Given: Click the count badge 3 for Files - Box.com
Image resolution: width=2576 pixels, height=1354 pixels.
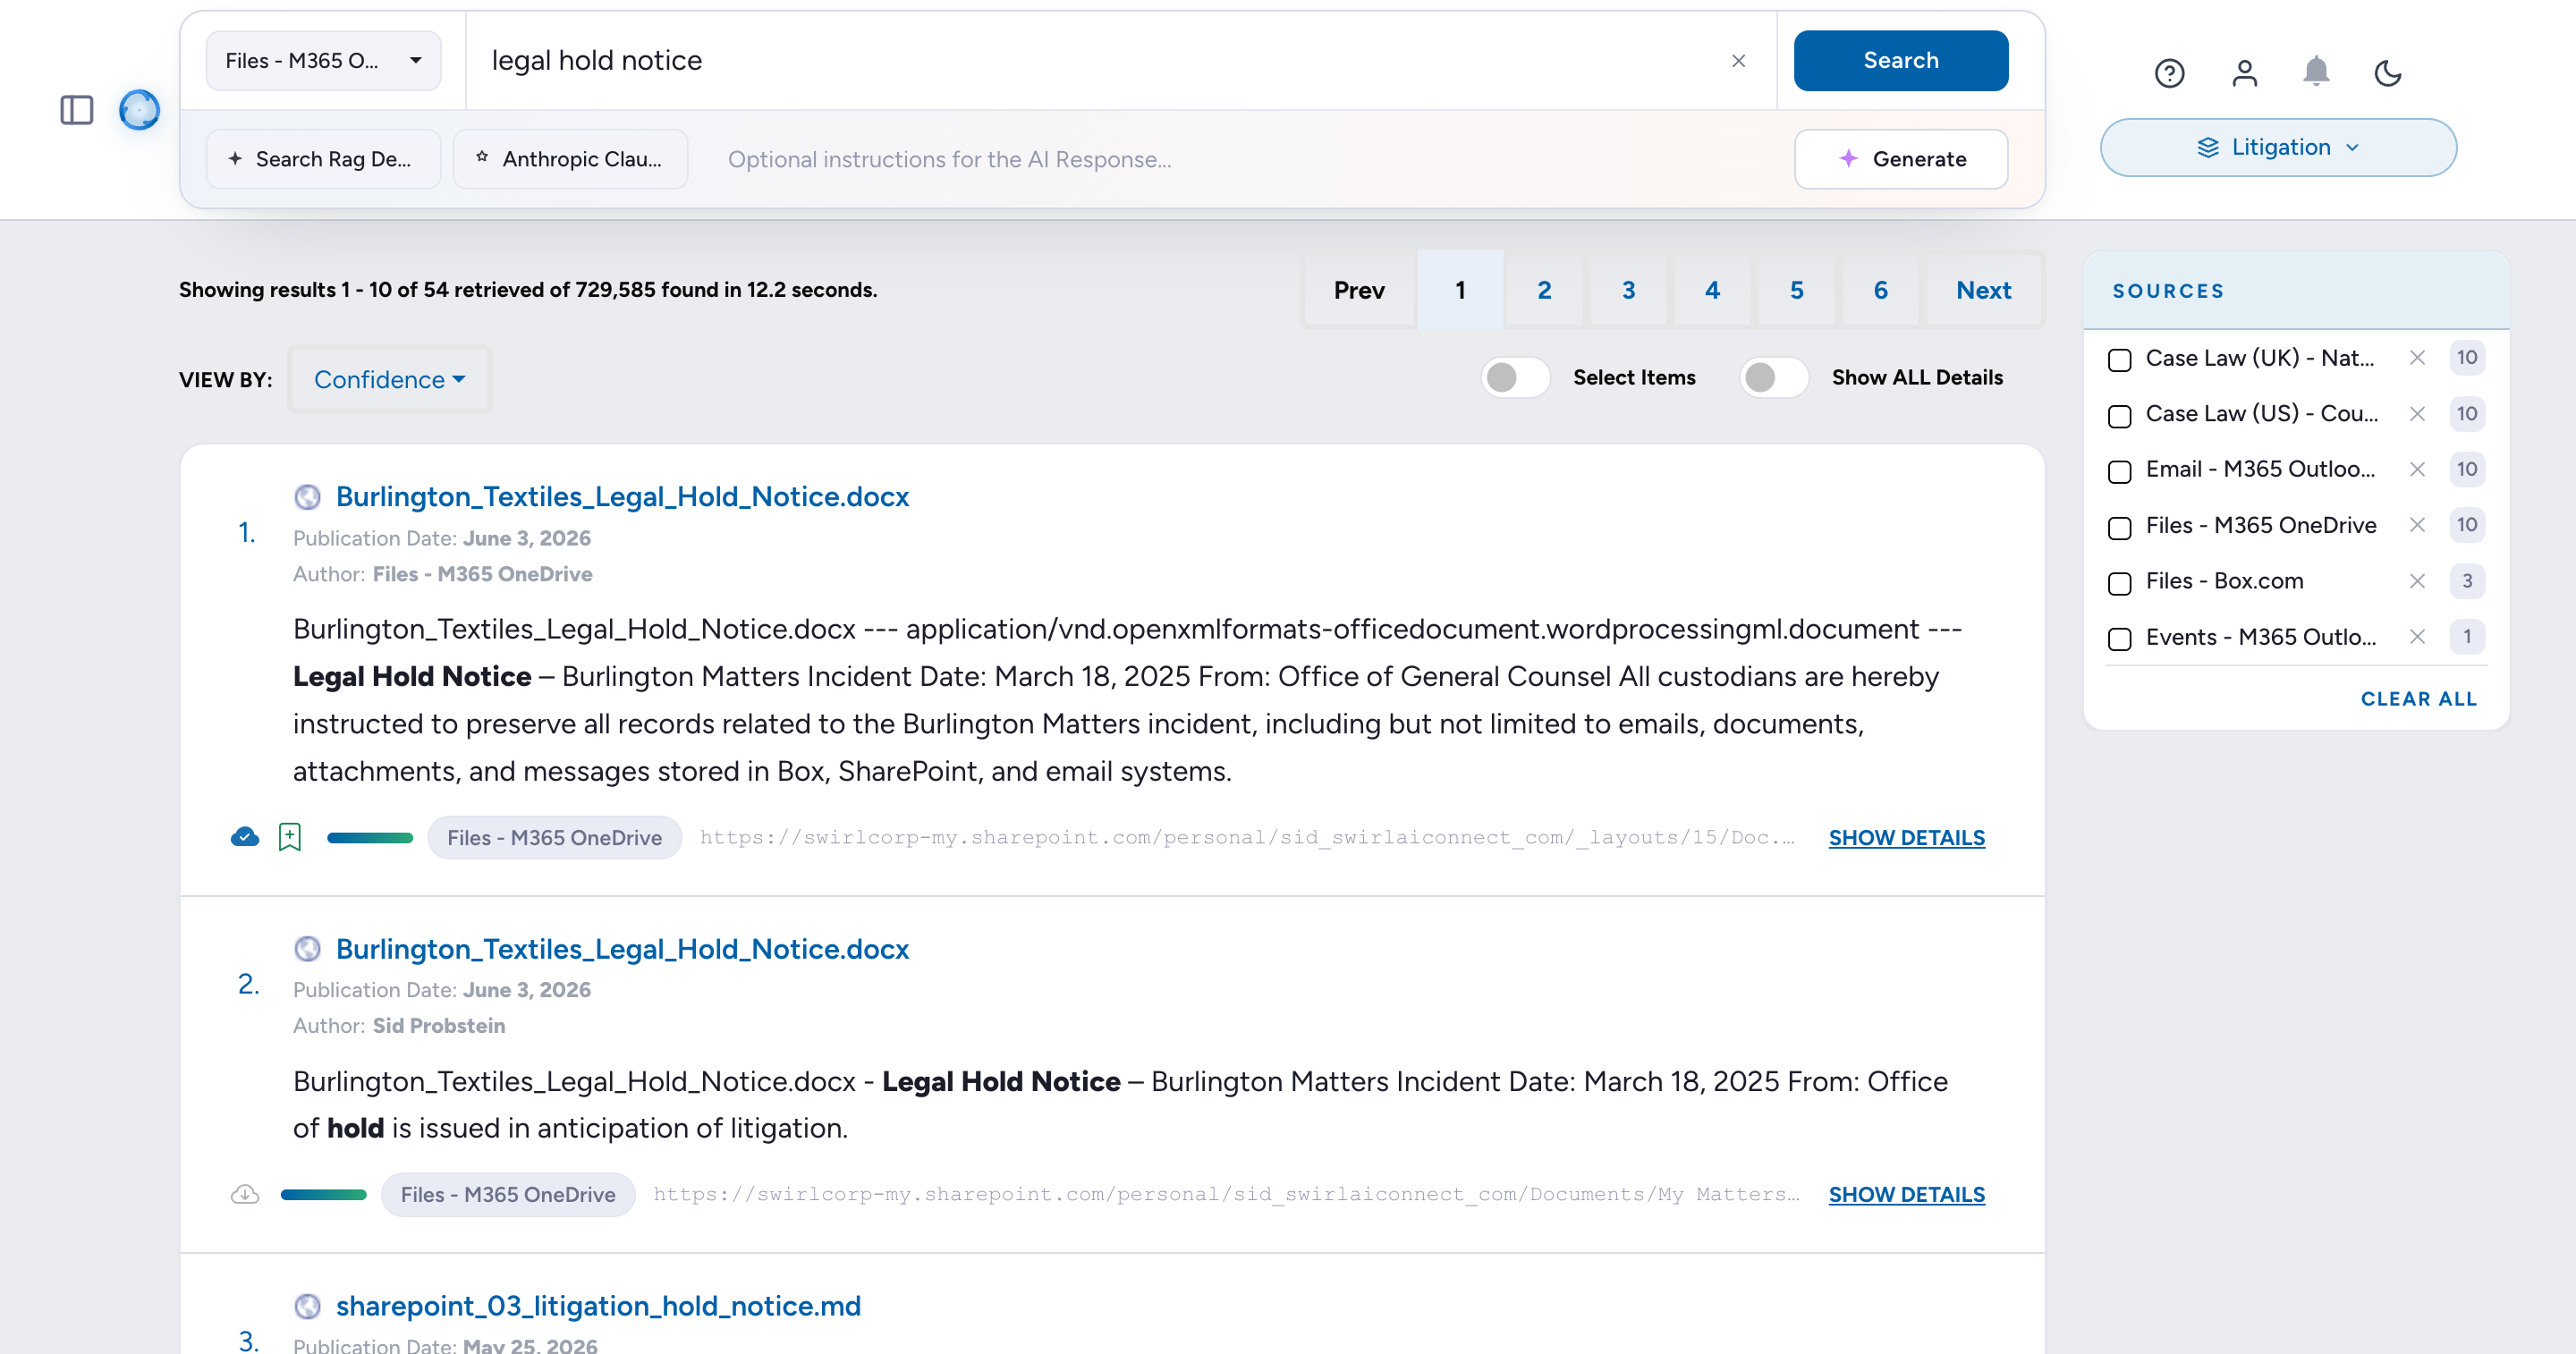Looking at the screenshot, I should click(2466, 581).
